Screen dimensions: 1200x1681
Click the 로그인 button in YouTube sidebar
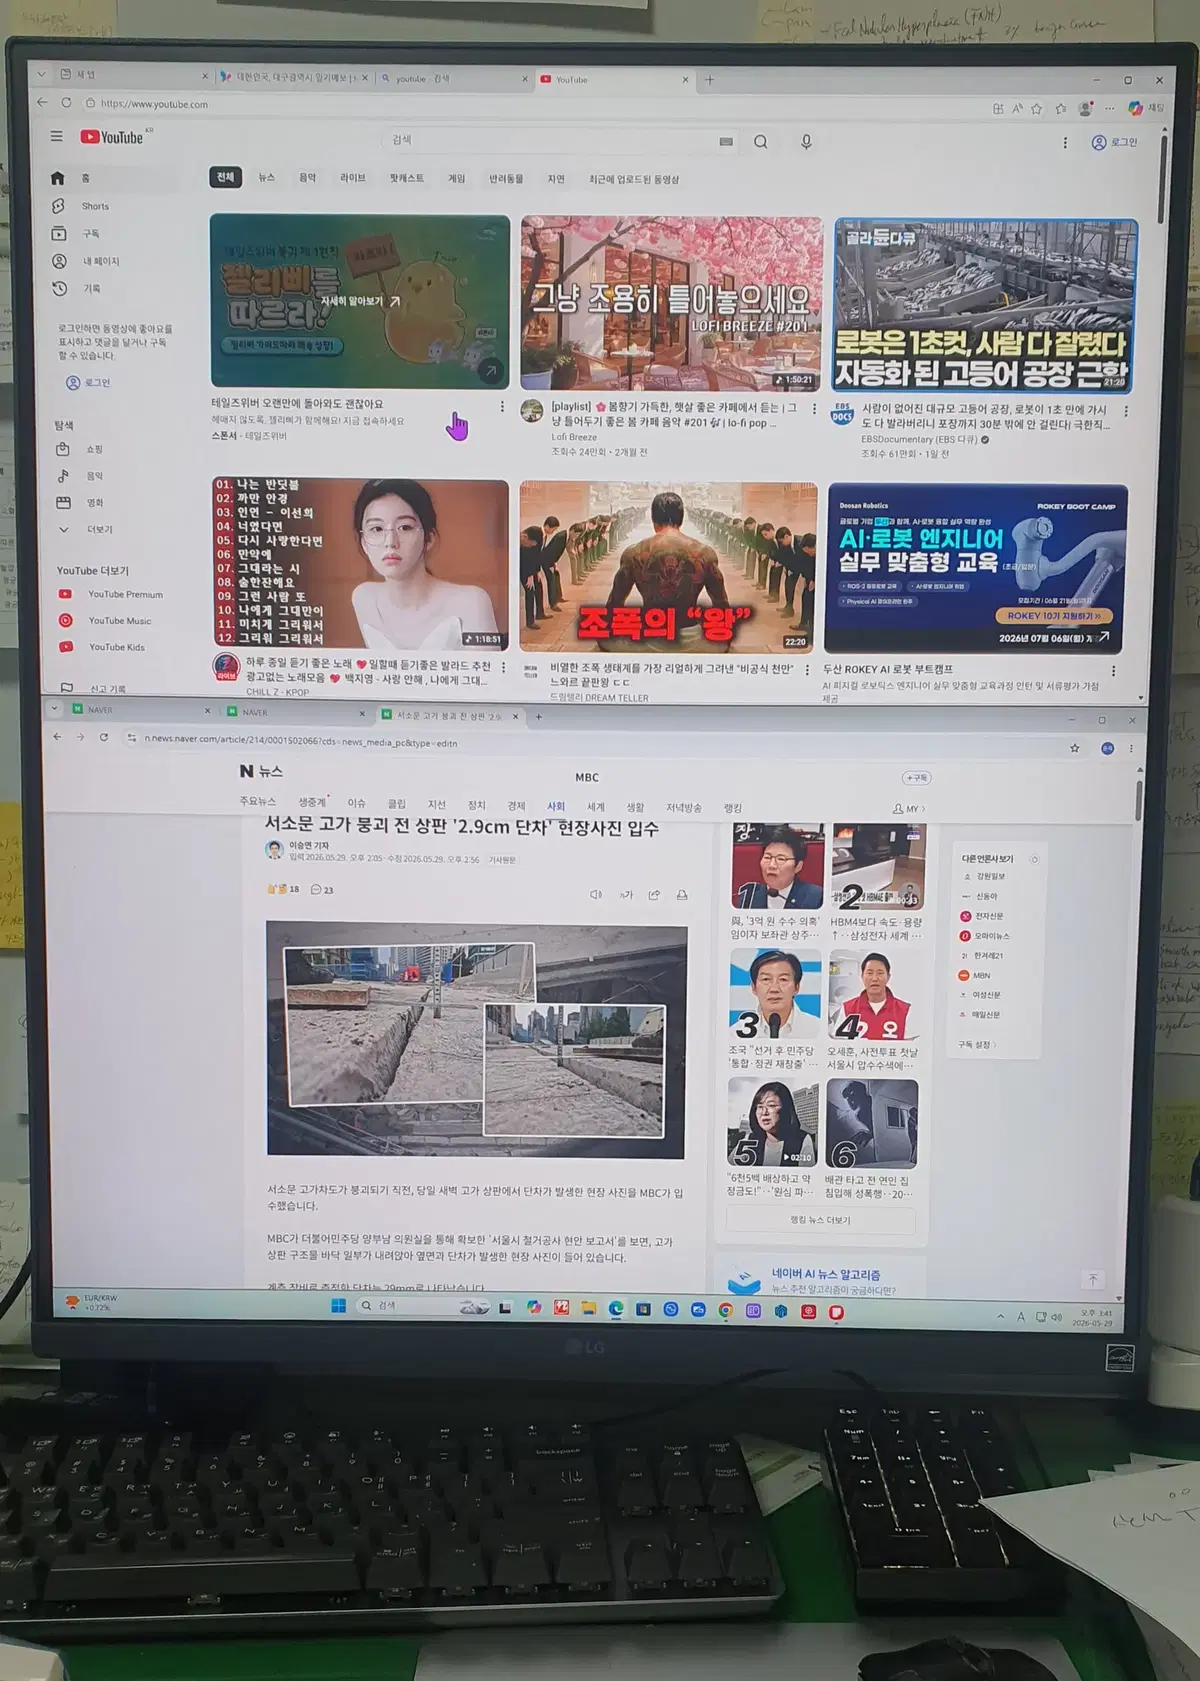pos(89,382)
